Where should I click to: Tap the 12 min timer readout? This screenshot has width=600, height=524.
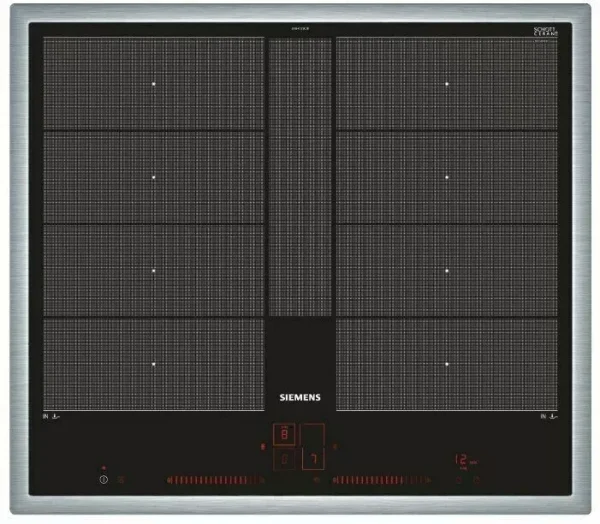click(x=466, y=460)
